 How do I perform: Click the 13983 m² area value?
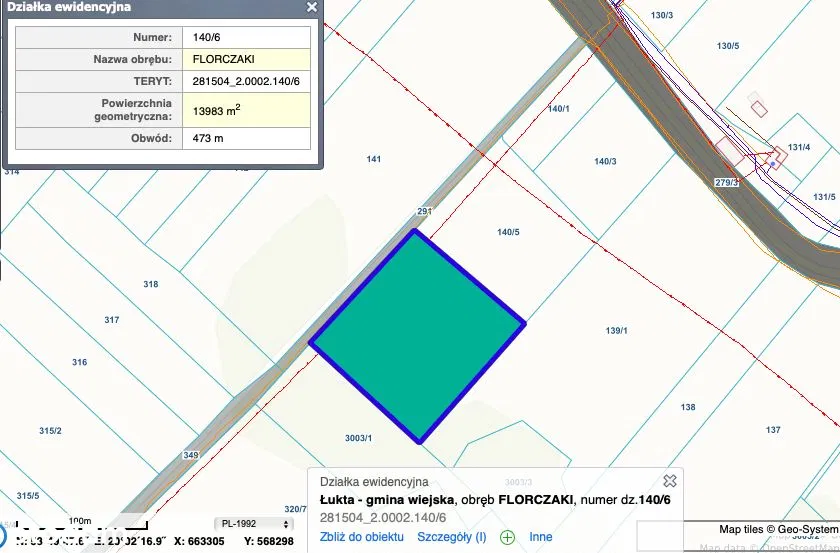click(x=245, y=109)
